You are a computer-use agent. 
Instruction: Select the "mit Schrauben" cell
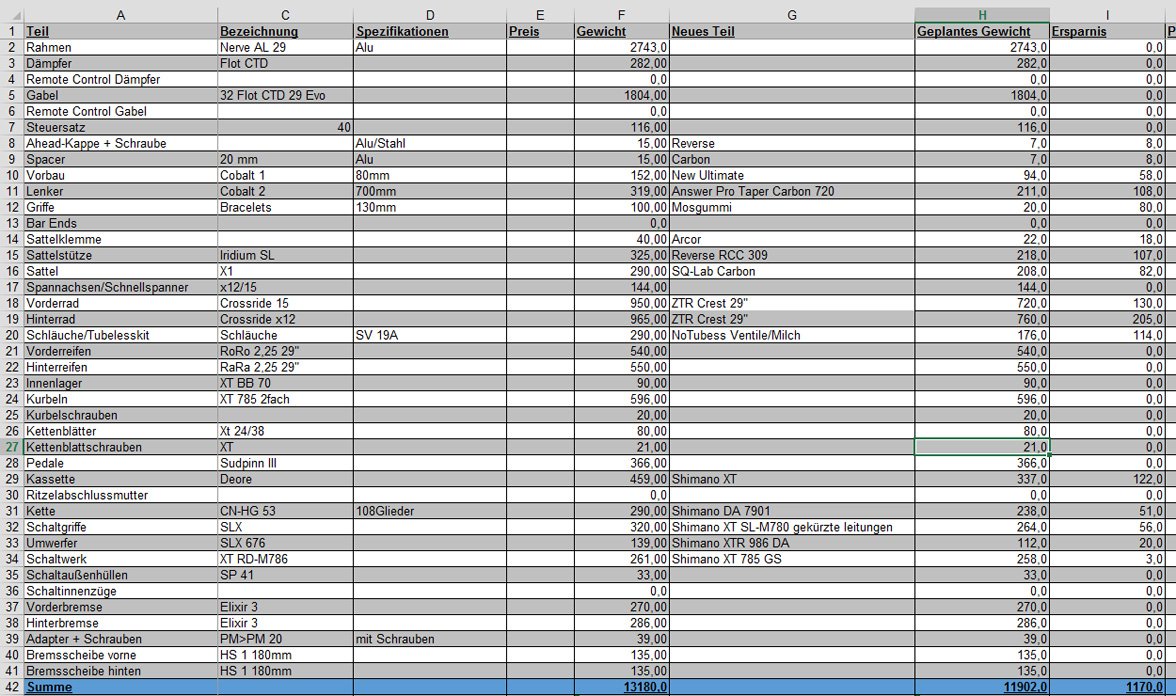pos(430,639)
